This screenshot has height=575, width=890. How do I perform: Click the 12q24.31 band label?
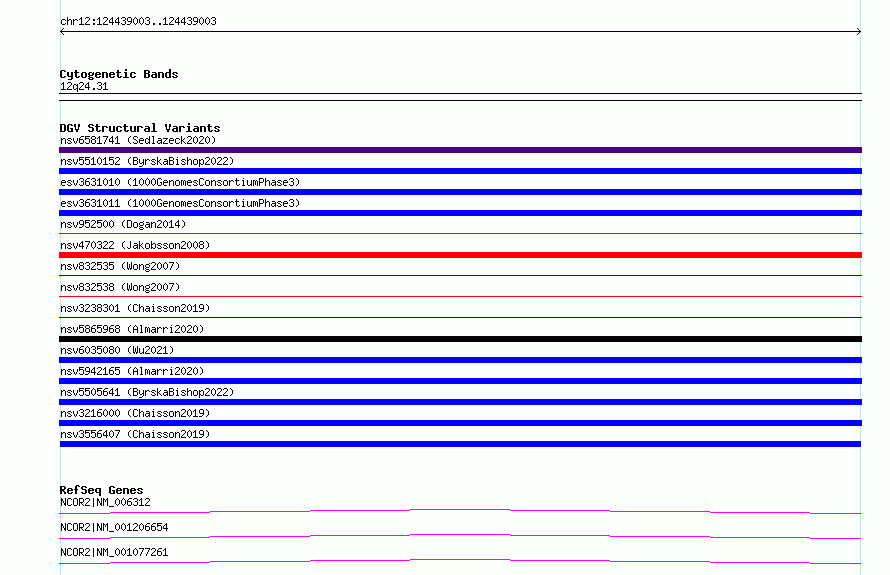click(84, 86)
